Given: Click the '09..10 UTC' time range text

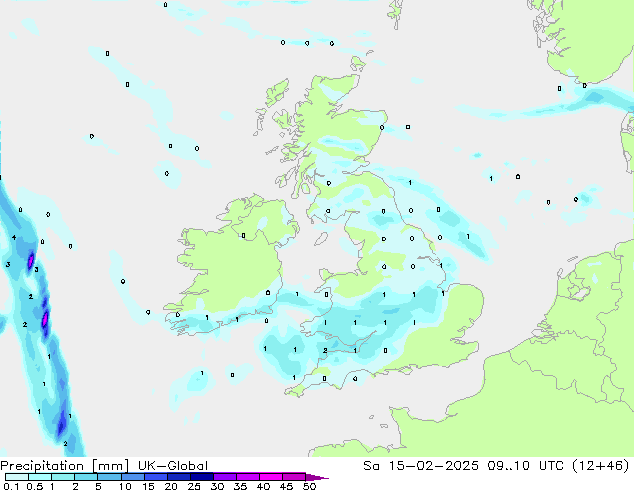Looking at the screenshot, I should click(x=526, y=466).
